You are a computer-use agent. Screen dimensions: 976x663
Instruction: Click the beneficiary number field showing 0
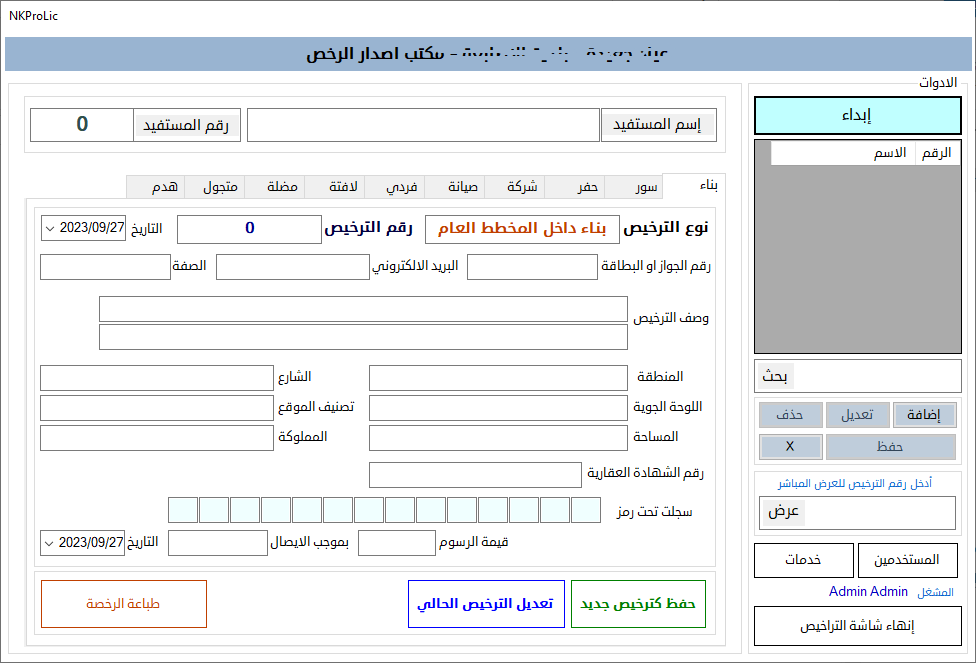[82, 125]
